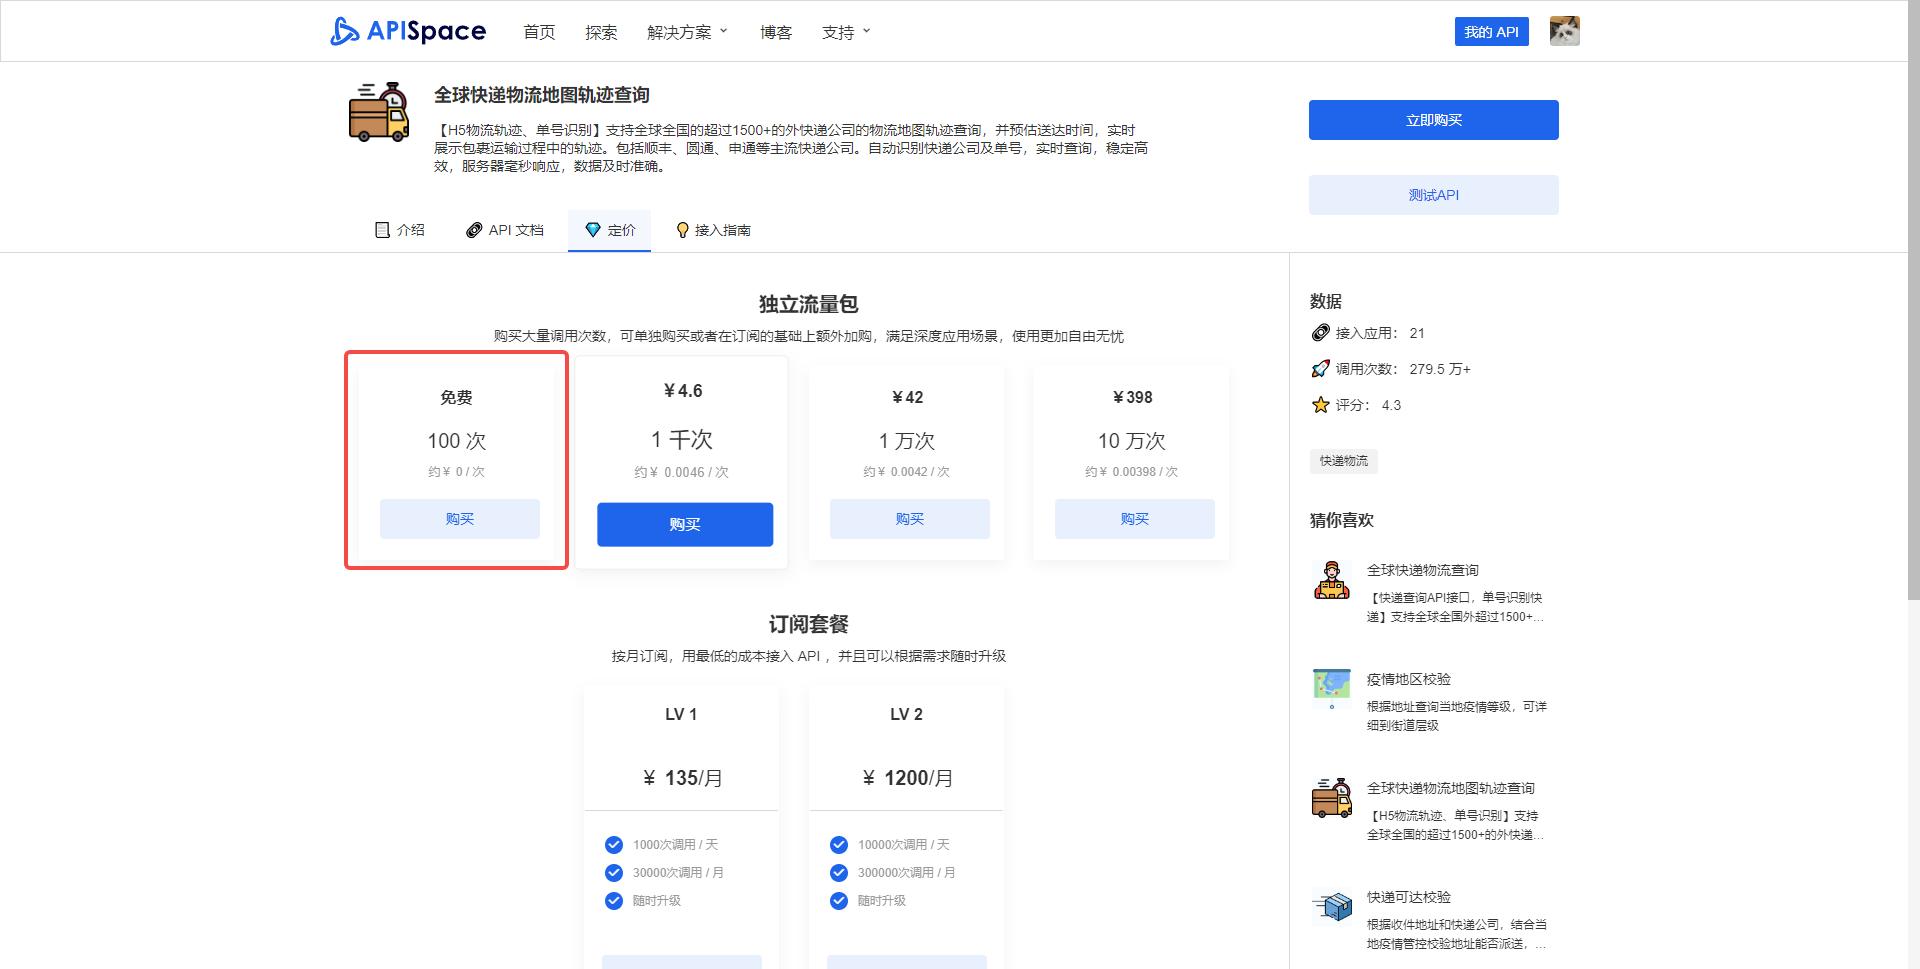This screenshot has height=969, width=1920.
Task: Select the 介绍 tab book icon
Action: [x=382, y=230]
